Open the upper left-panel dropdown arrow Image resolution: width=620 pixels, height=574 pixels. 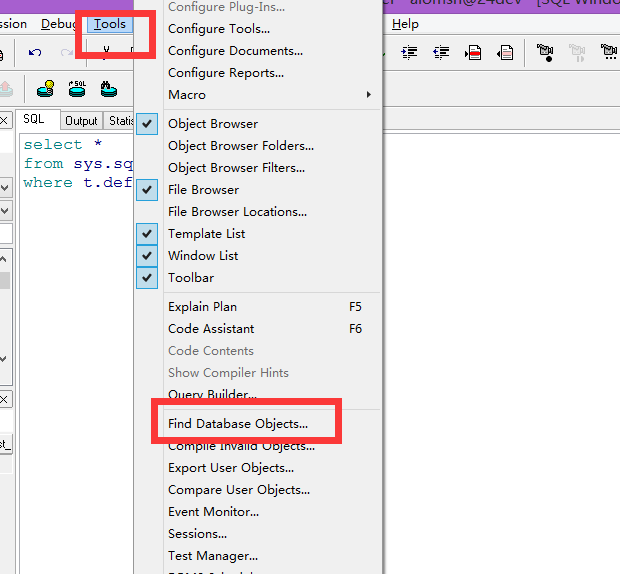pyautogui.click(x=5, y=188)
